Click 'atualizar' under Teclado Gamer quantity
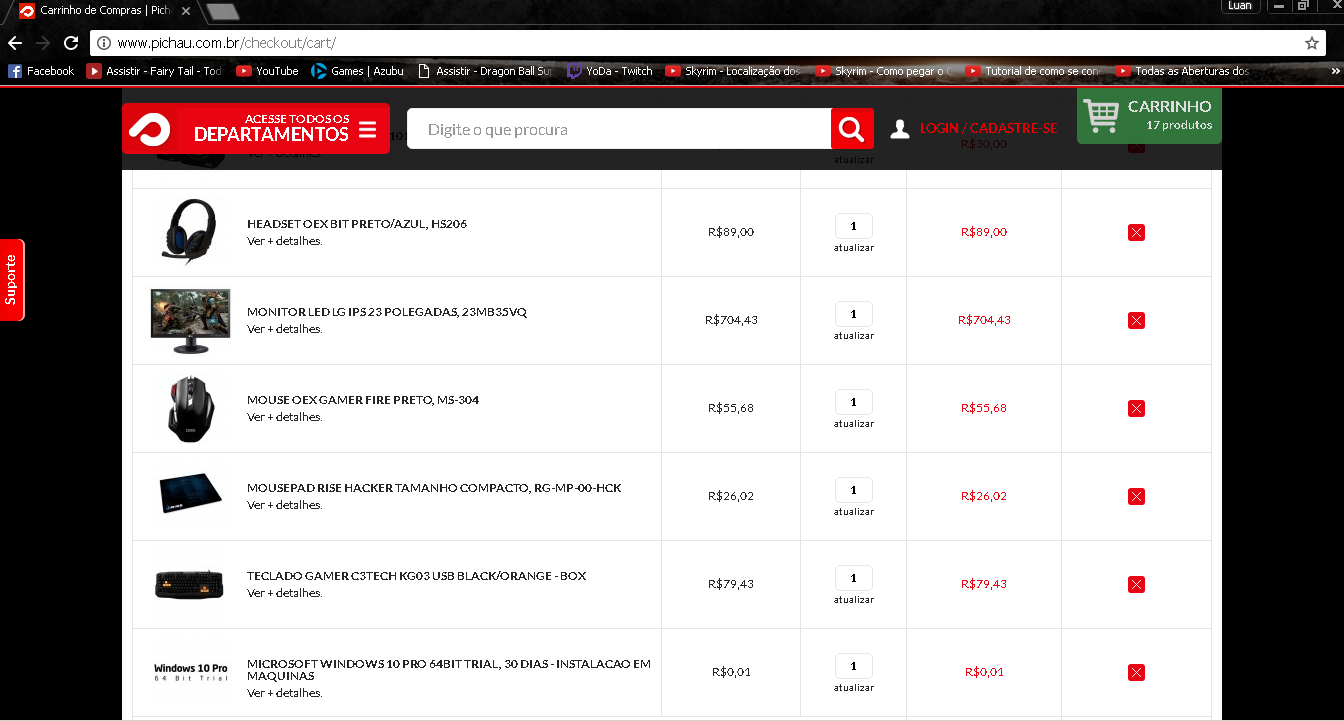The width and height of the screenshot is (1344, 721). [854, 600]
